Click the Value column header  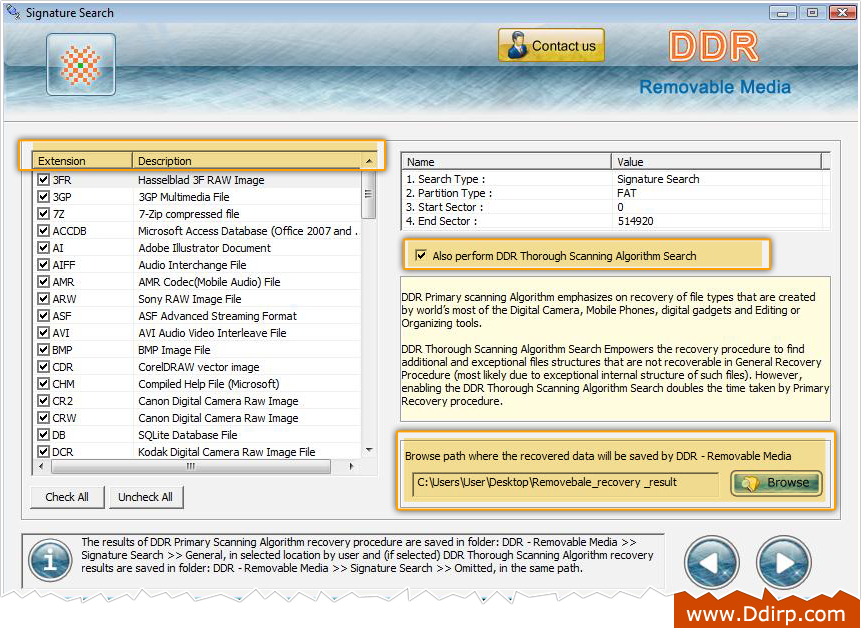click(x=717, y=162)
